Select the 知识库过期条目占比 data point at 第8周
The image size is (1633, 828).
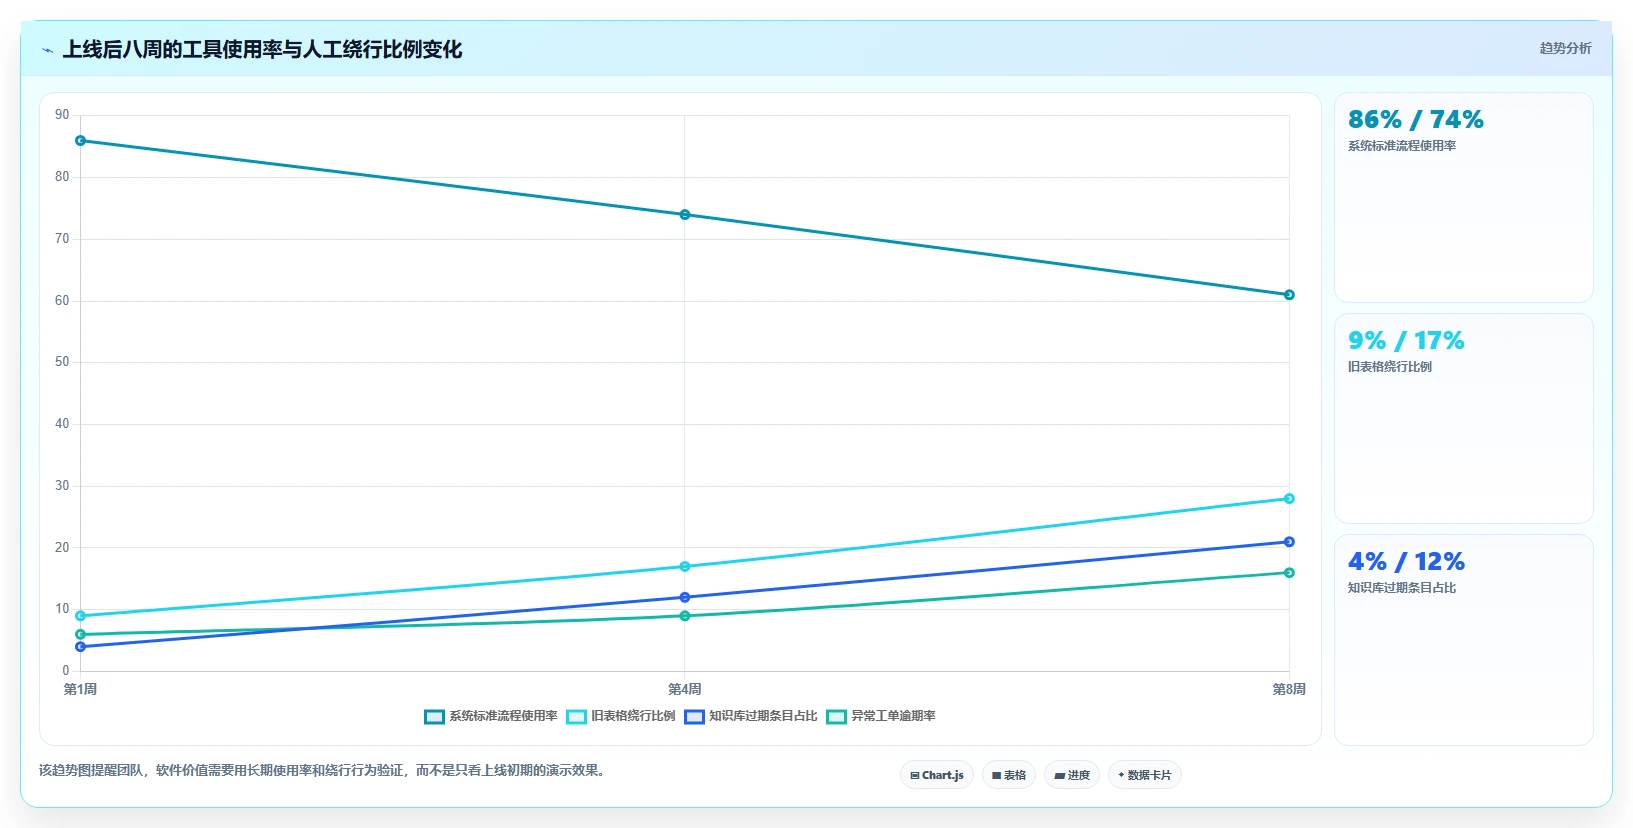(1289, 542)
